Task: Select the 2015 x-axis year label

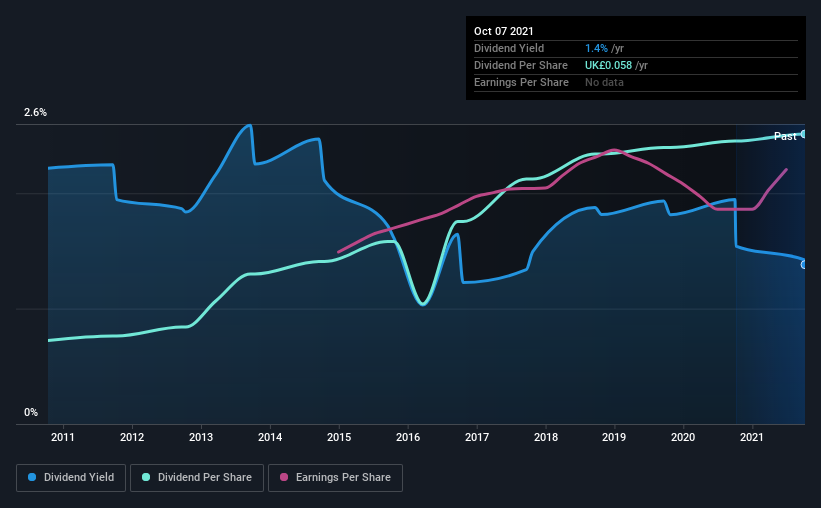Action: tap(339, 437)
